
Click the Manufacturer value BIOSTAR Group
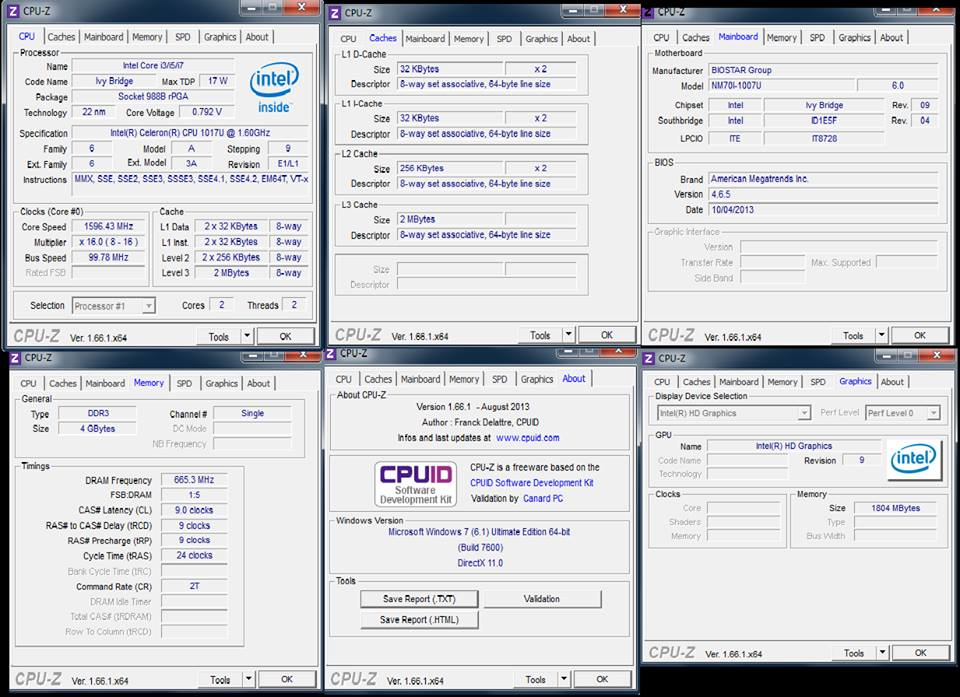(823, 70)
